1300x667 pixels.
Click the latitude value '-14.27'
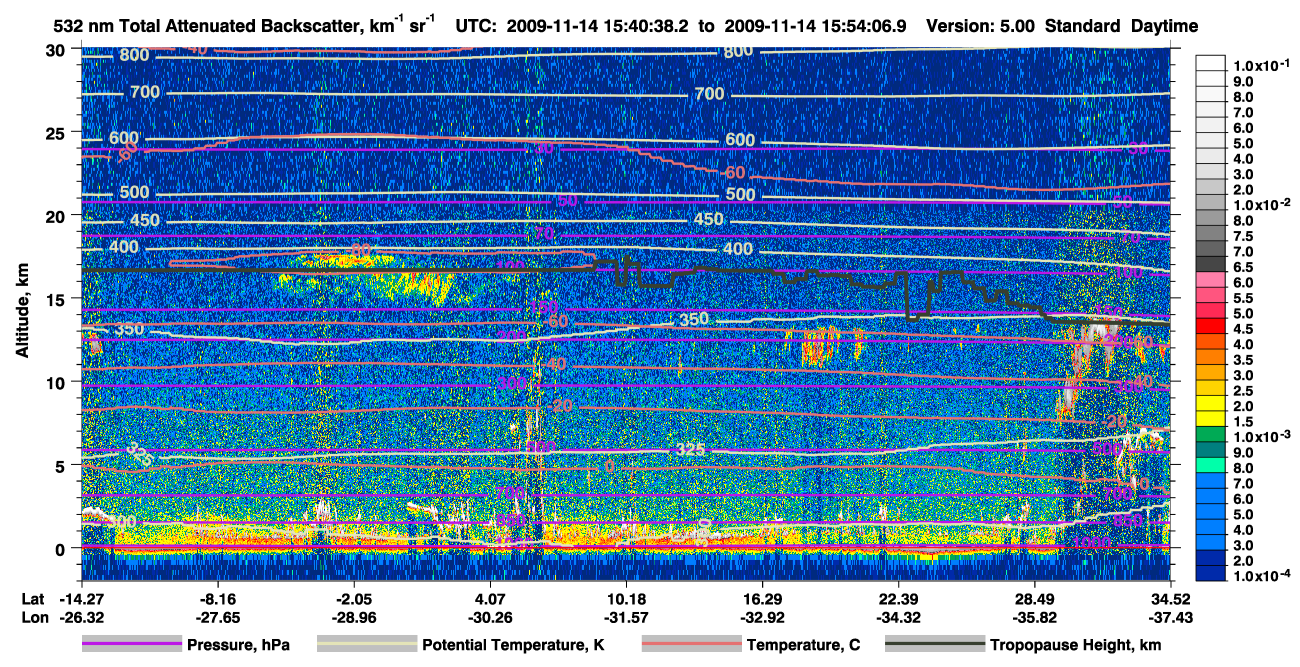click(81, 600)
